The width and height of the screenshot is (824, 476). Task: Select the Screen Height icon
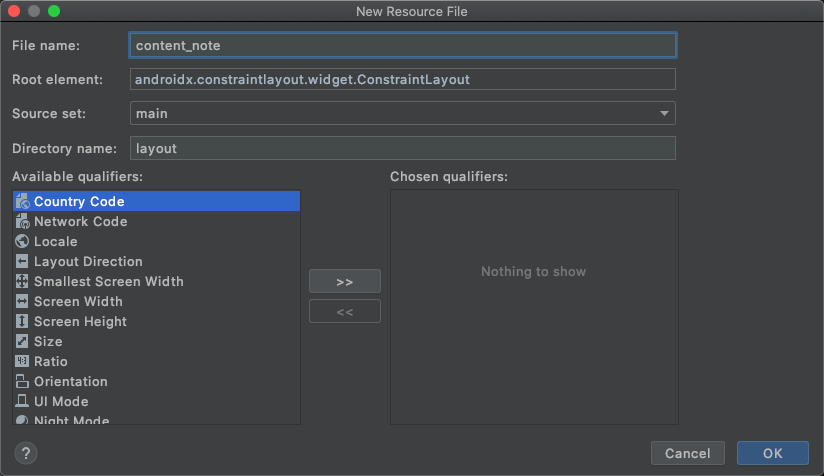tap(23, 321)
